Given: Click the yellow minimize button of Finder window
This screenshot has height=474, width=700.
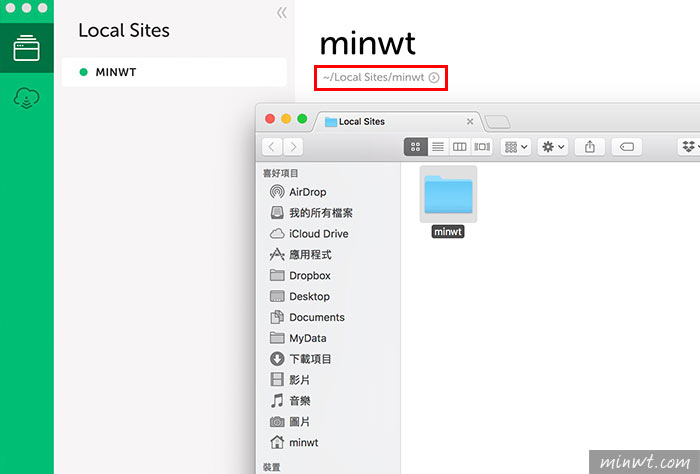Looking at the screenshot, I should pyautogui.click(x=286, y=119).
